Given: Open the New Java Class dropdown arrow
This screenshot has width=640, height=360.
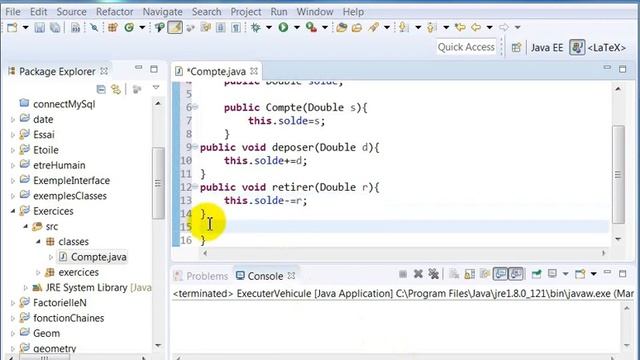Looking at the screenshot, I should [142, 27].
